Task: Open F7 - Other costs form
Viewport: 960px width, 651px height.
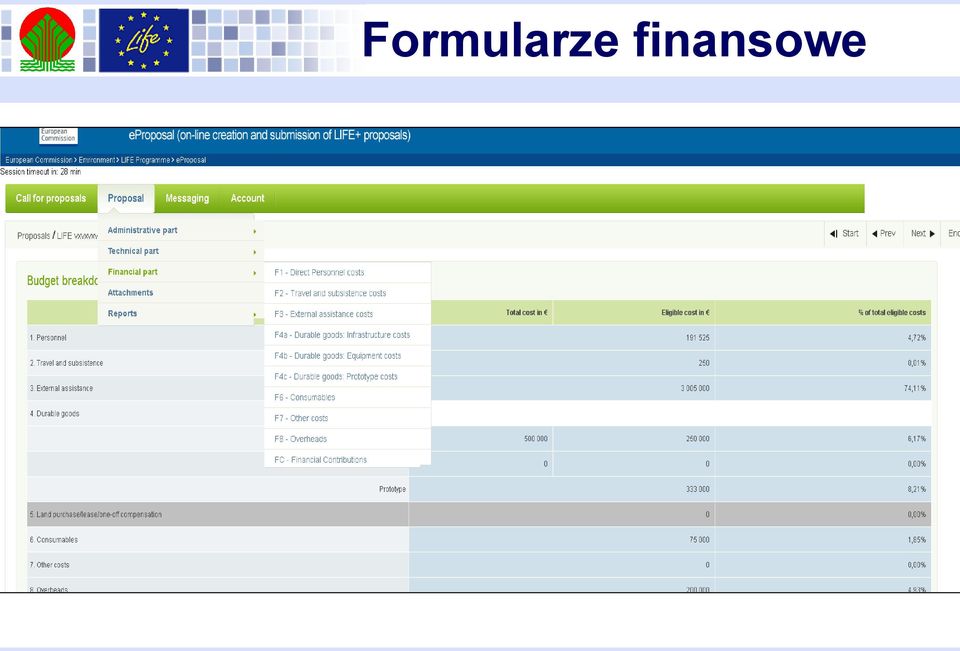Action: pos(347,418)
